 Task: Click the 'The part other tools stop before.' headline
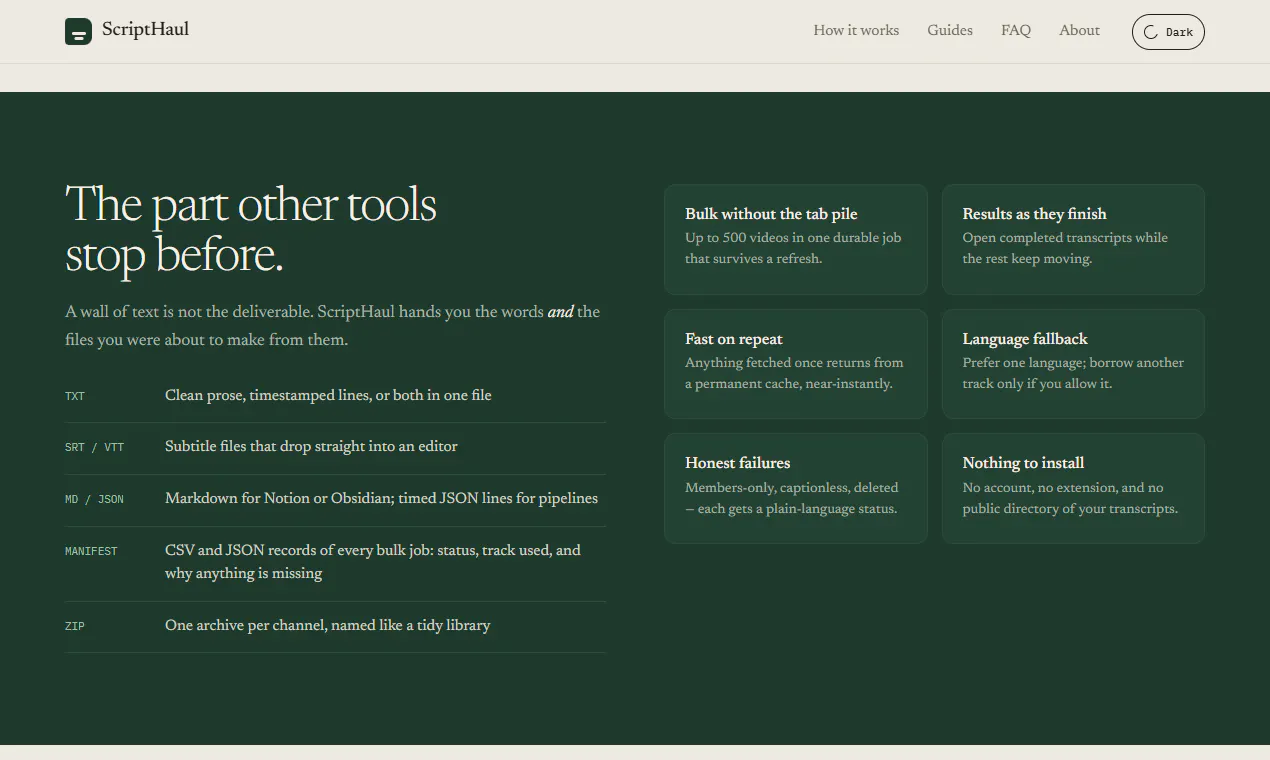(x=251, y=230)
